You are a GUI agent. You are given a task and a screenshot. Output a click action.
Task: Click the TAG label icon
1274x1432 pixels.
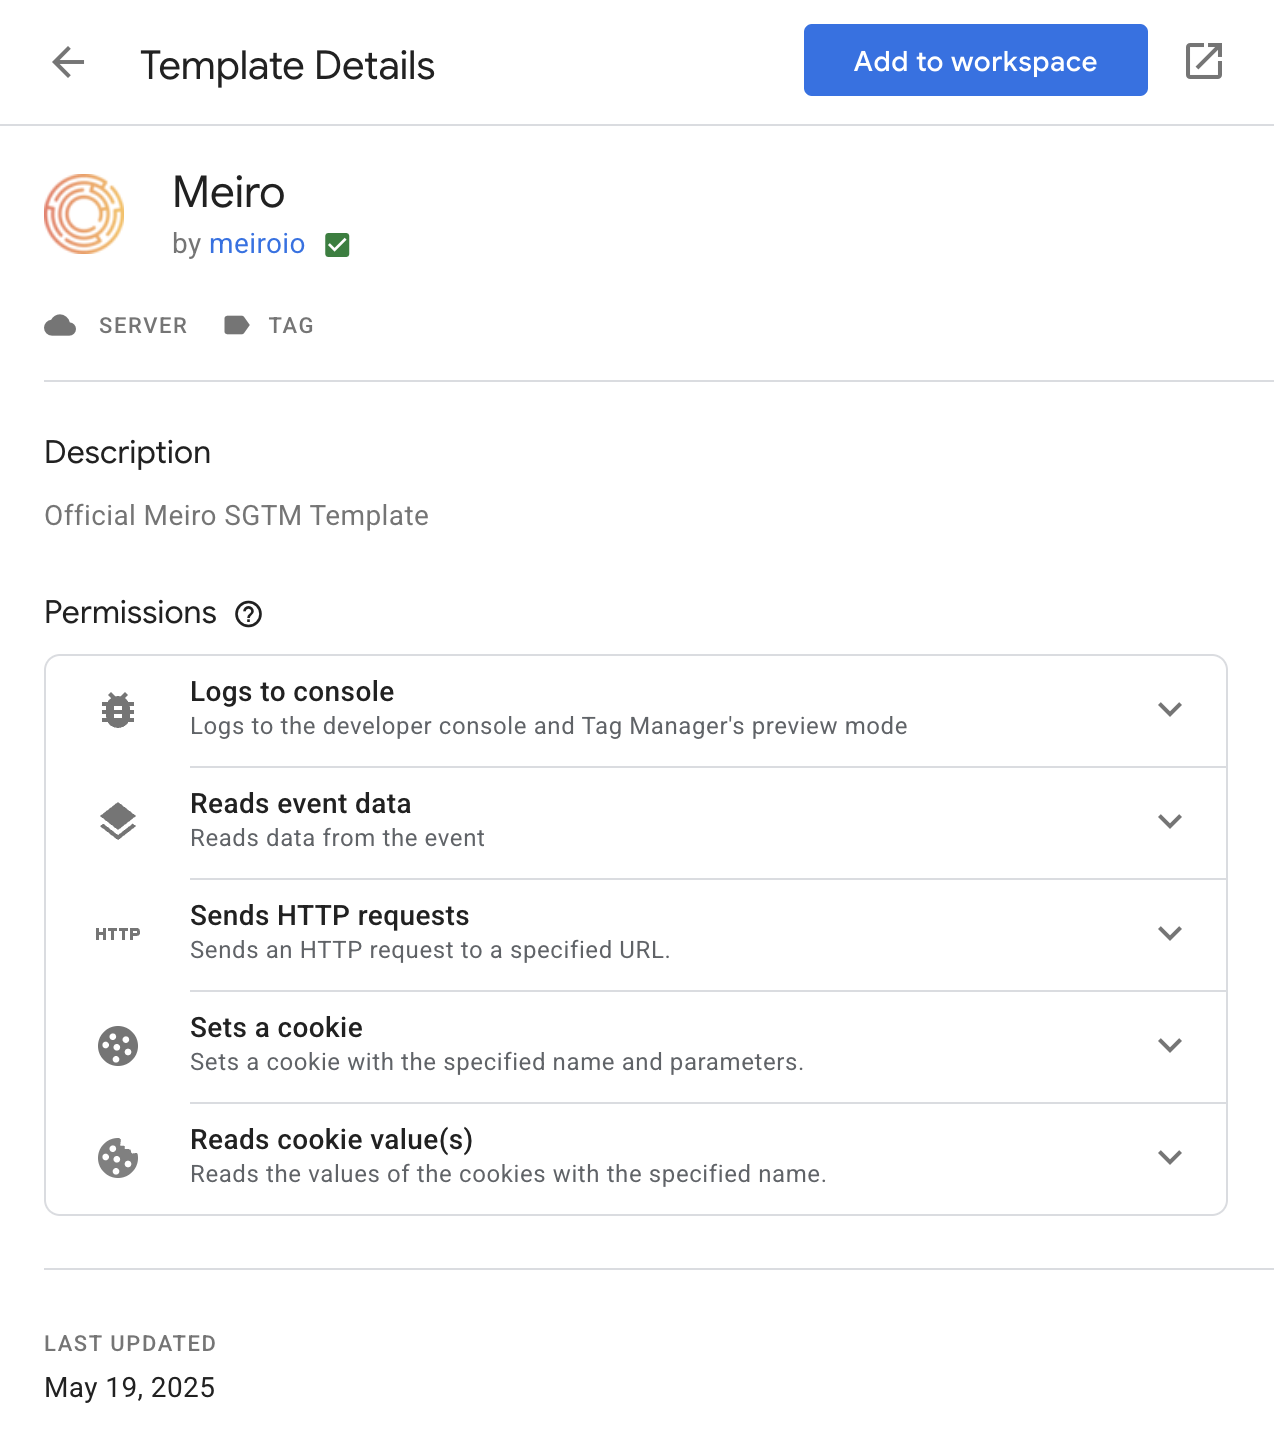(x=237, y=325)
